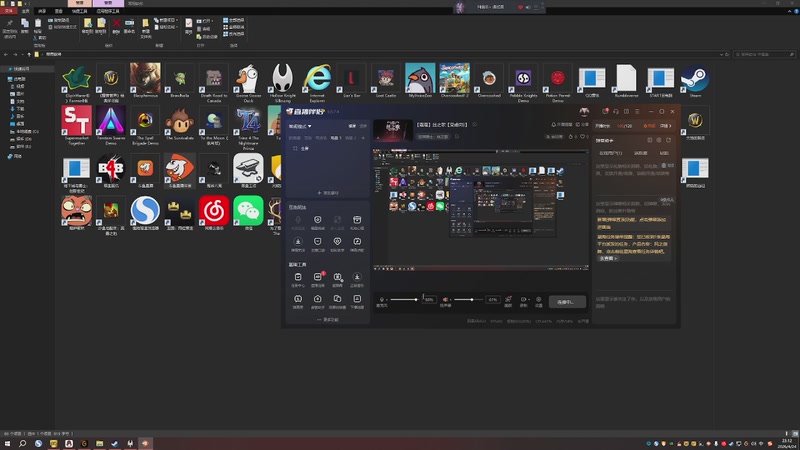Viewport: 800px width, 450px height.
Task: Open the Tales 4 The Nightmare Prince shortcut
Action: click(x=248, y=128)
